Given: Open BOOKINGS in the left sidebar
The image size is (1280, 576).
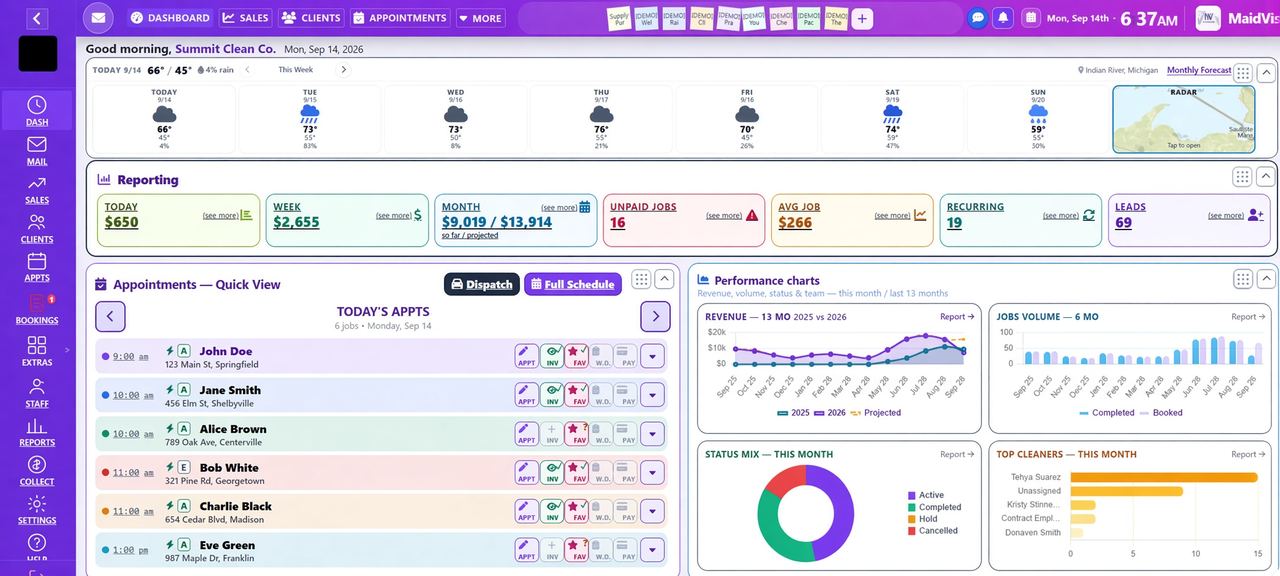Looking at the screenshot, I should (37, 309).
